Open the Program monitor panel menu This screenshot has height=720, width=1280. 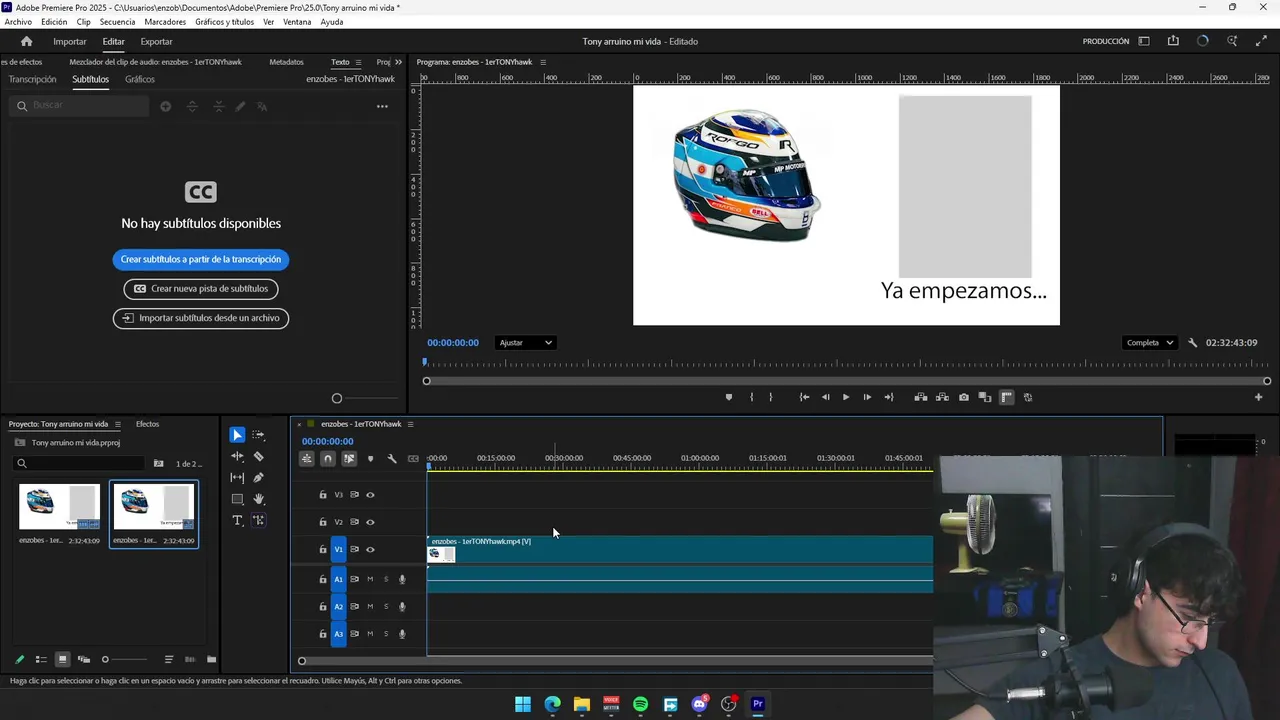coord(543,62)
